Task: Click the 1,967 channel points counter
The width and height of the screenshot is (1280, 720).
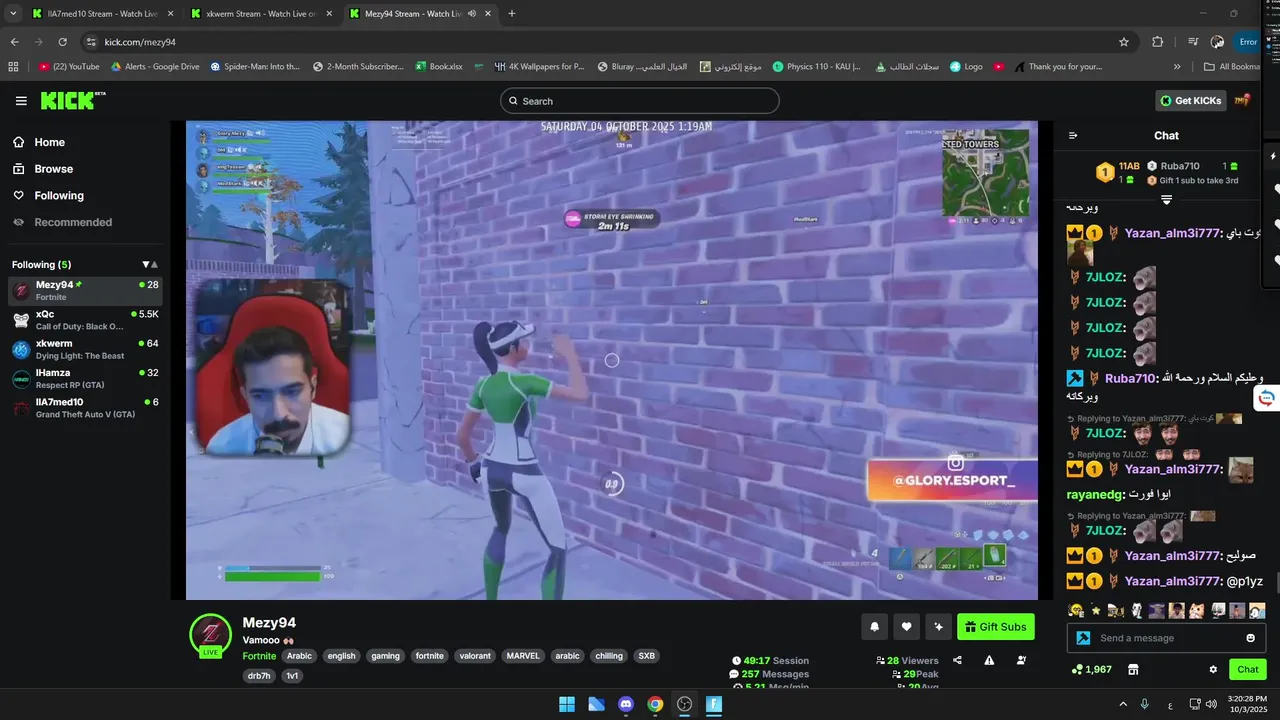Action: pyautogui.click(x=1091, y=669)
